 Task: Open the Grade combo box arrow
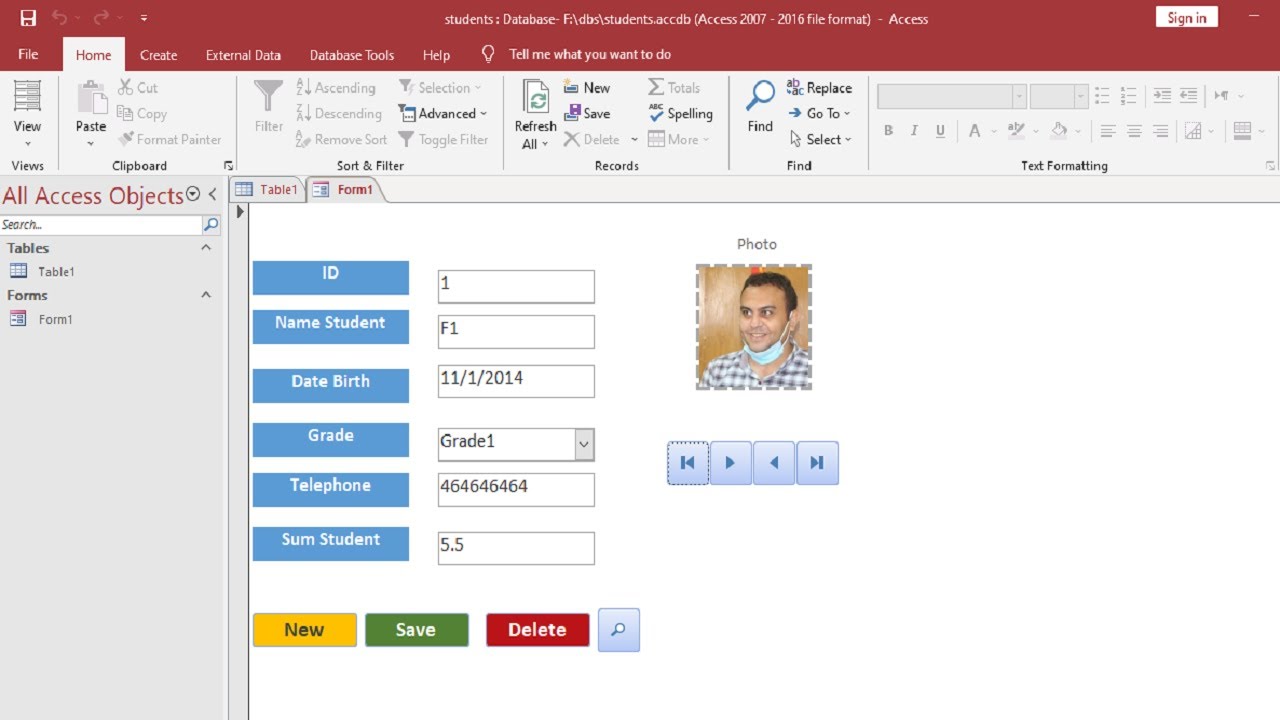(585, 444)
